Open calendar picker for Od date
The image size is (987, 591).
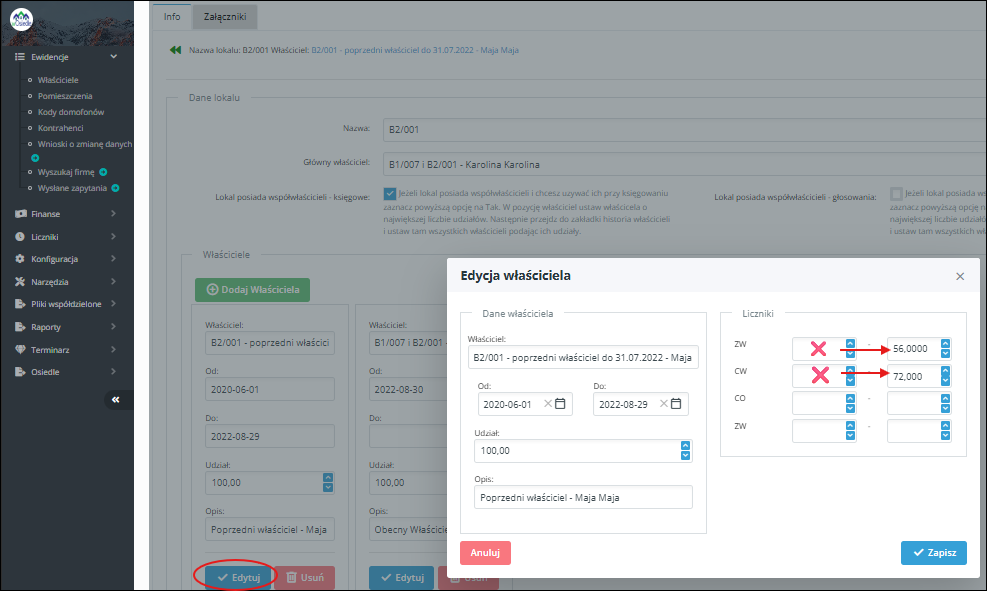click(x=560, y=404)
